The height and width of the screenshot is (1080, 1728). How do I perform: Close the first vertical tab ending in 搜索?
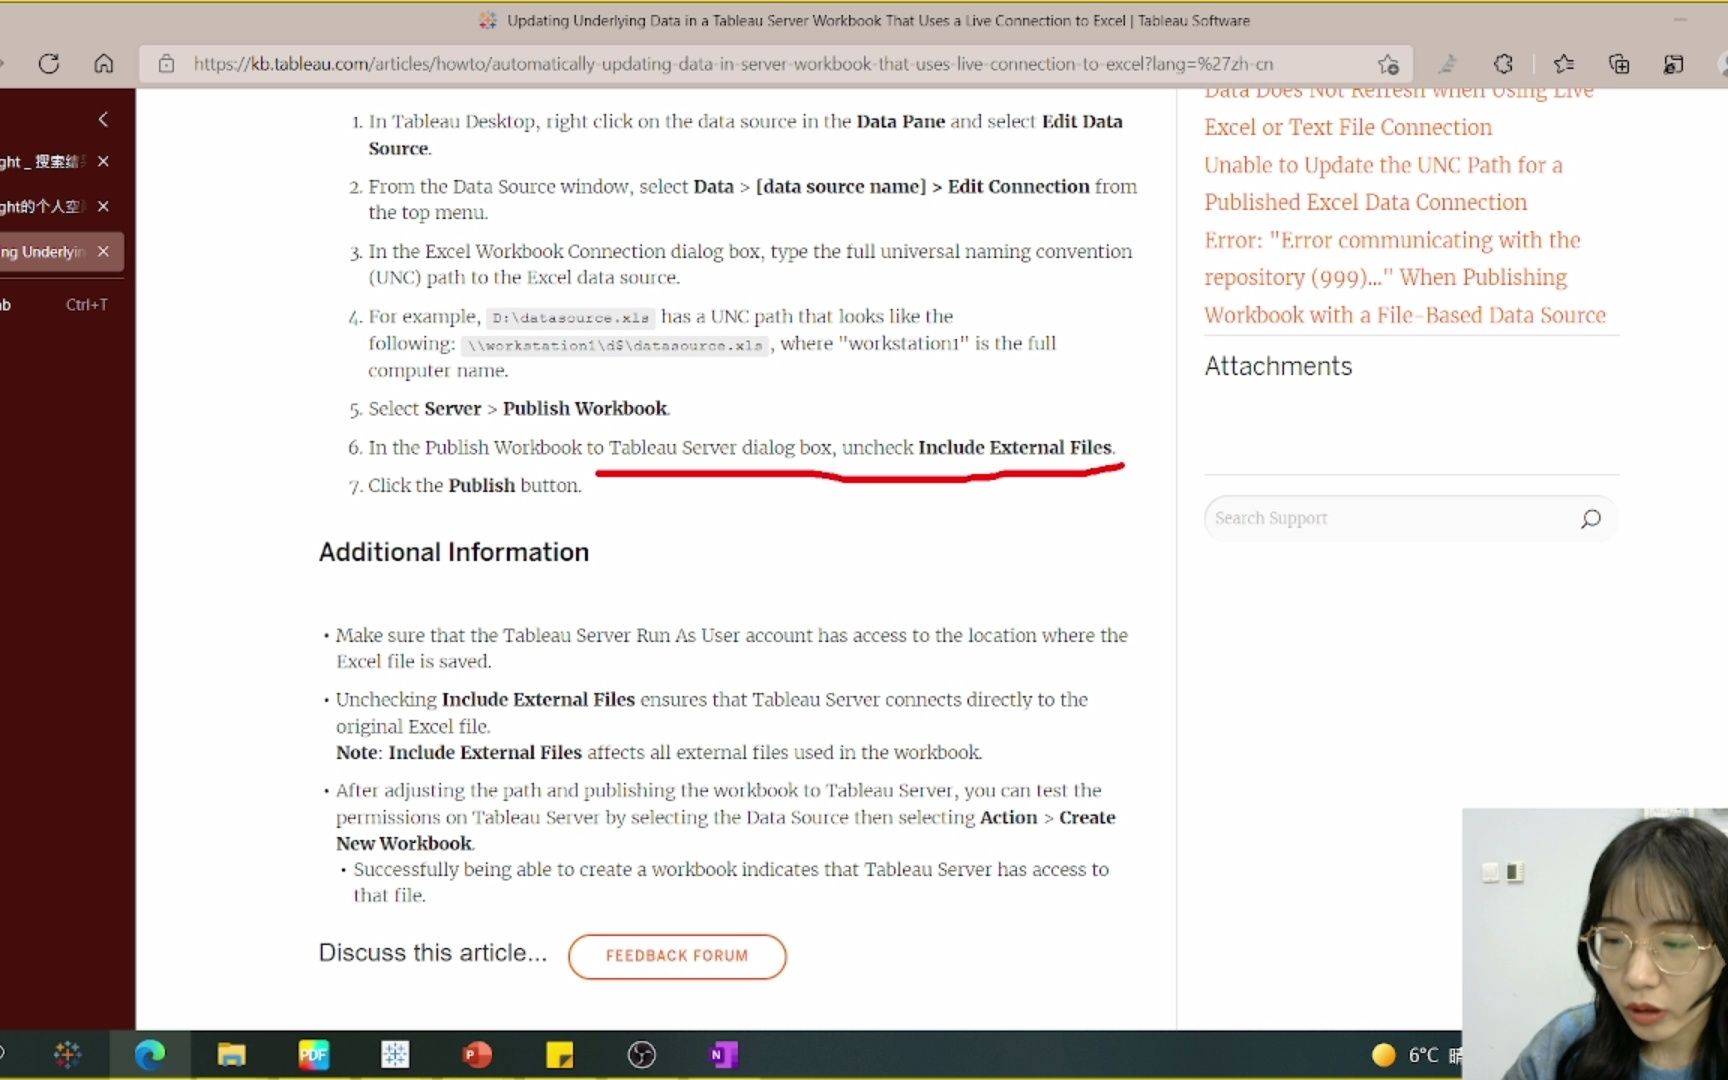103,161
